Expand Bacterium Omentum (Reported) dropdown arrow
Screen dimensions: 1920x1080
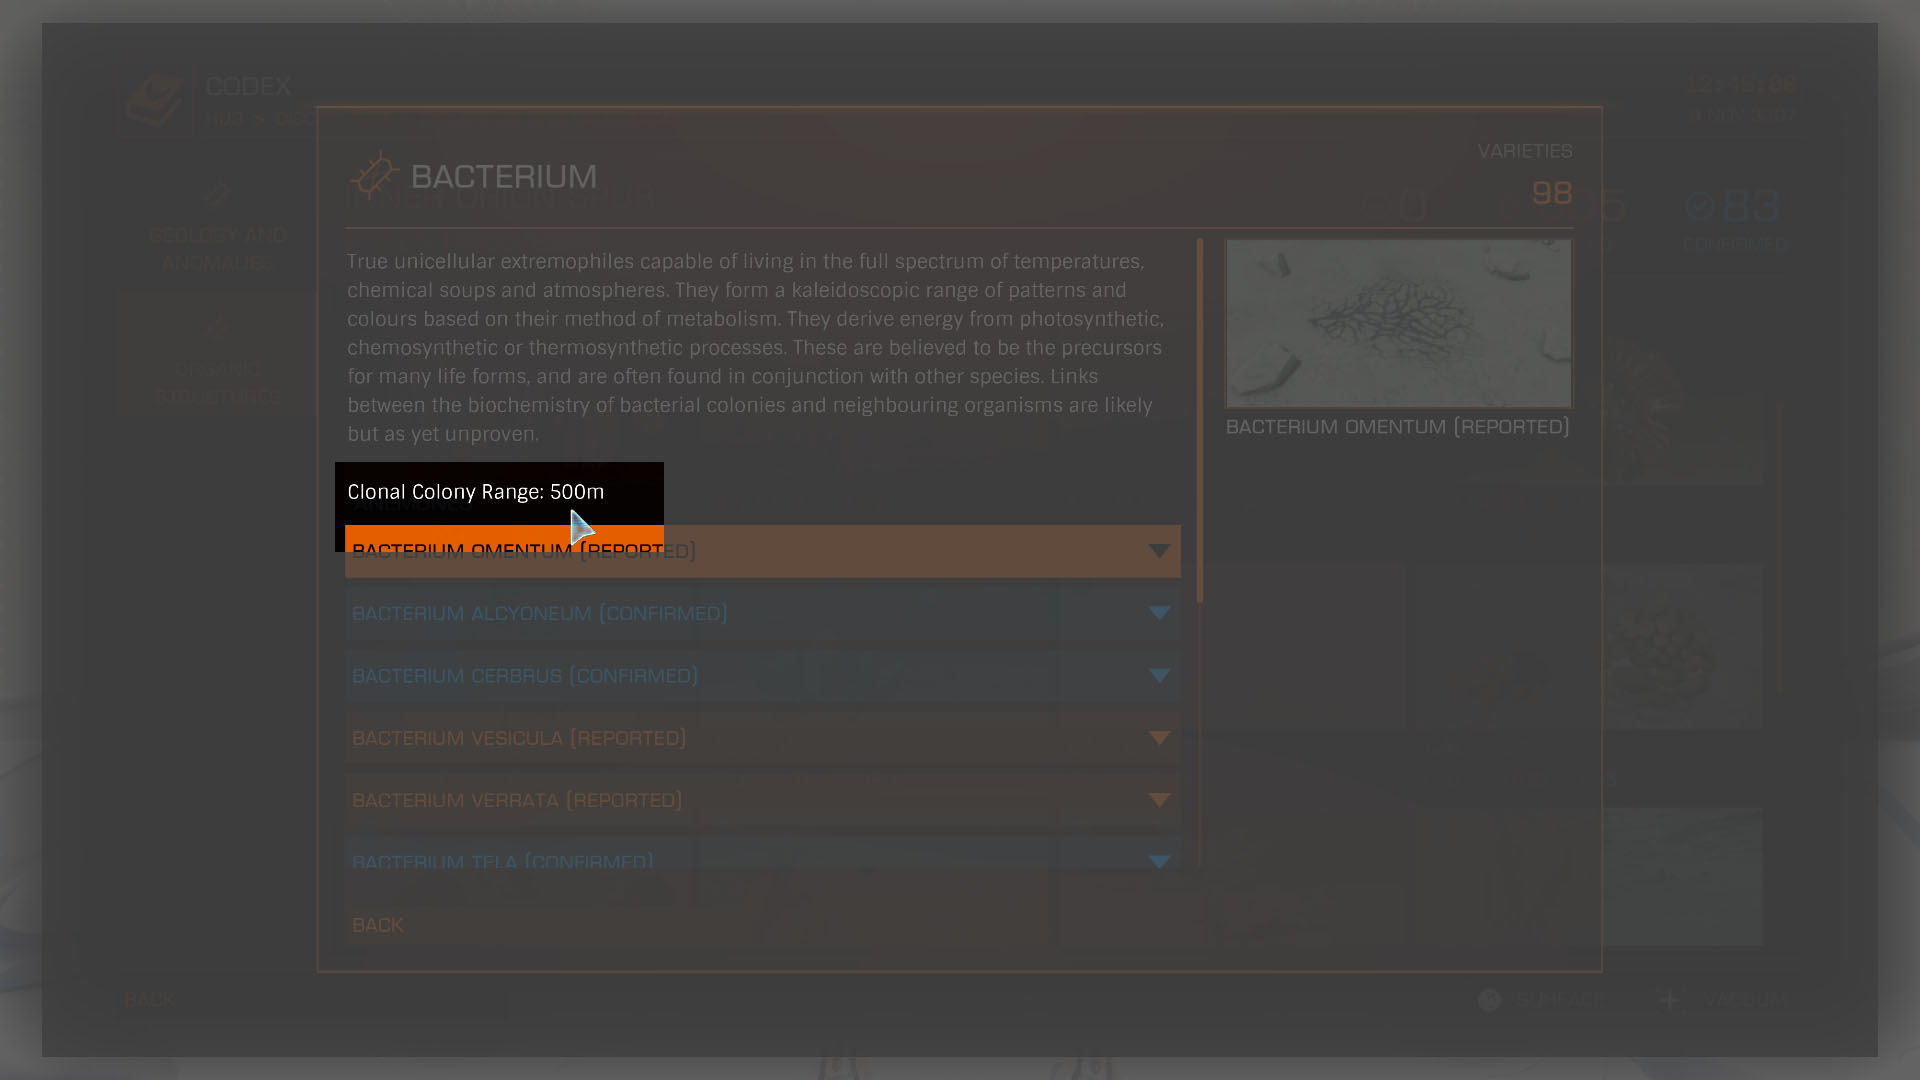click(x=1159, y=551)
